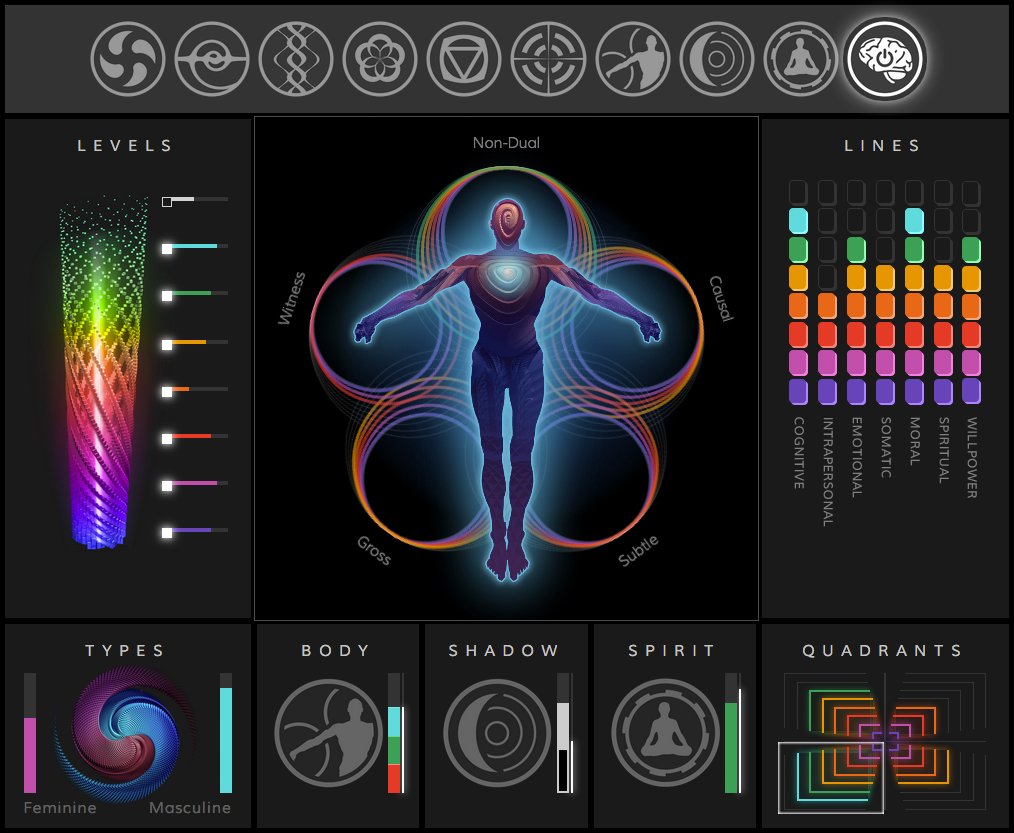1014x833 pixels.
Task: Select the Gross state label
Action: pos(374,549)
